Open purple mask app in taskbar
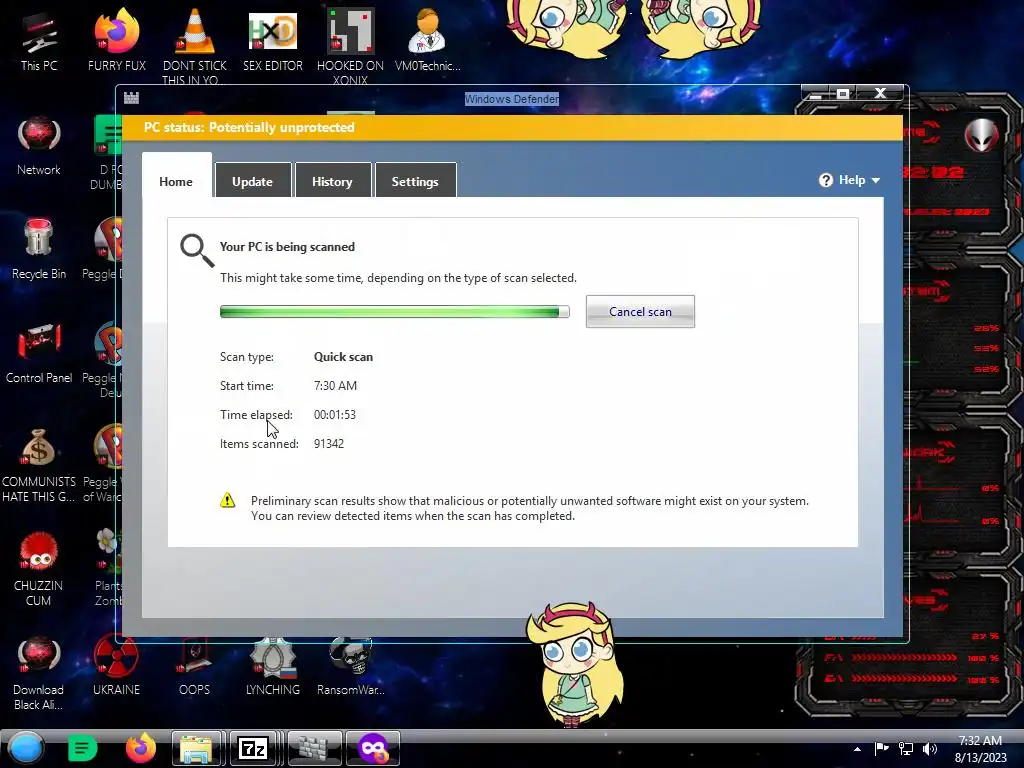 click(373, 748)
